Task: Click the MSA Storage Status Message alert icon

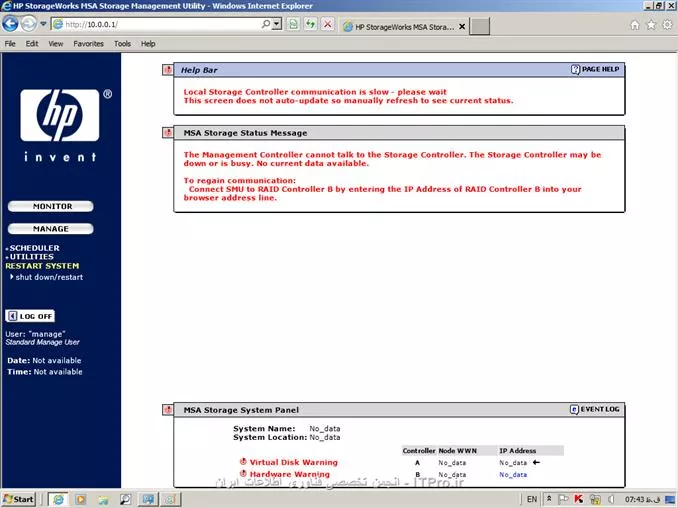Action: 168,133
